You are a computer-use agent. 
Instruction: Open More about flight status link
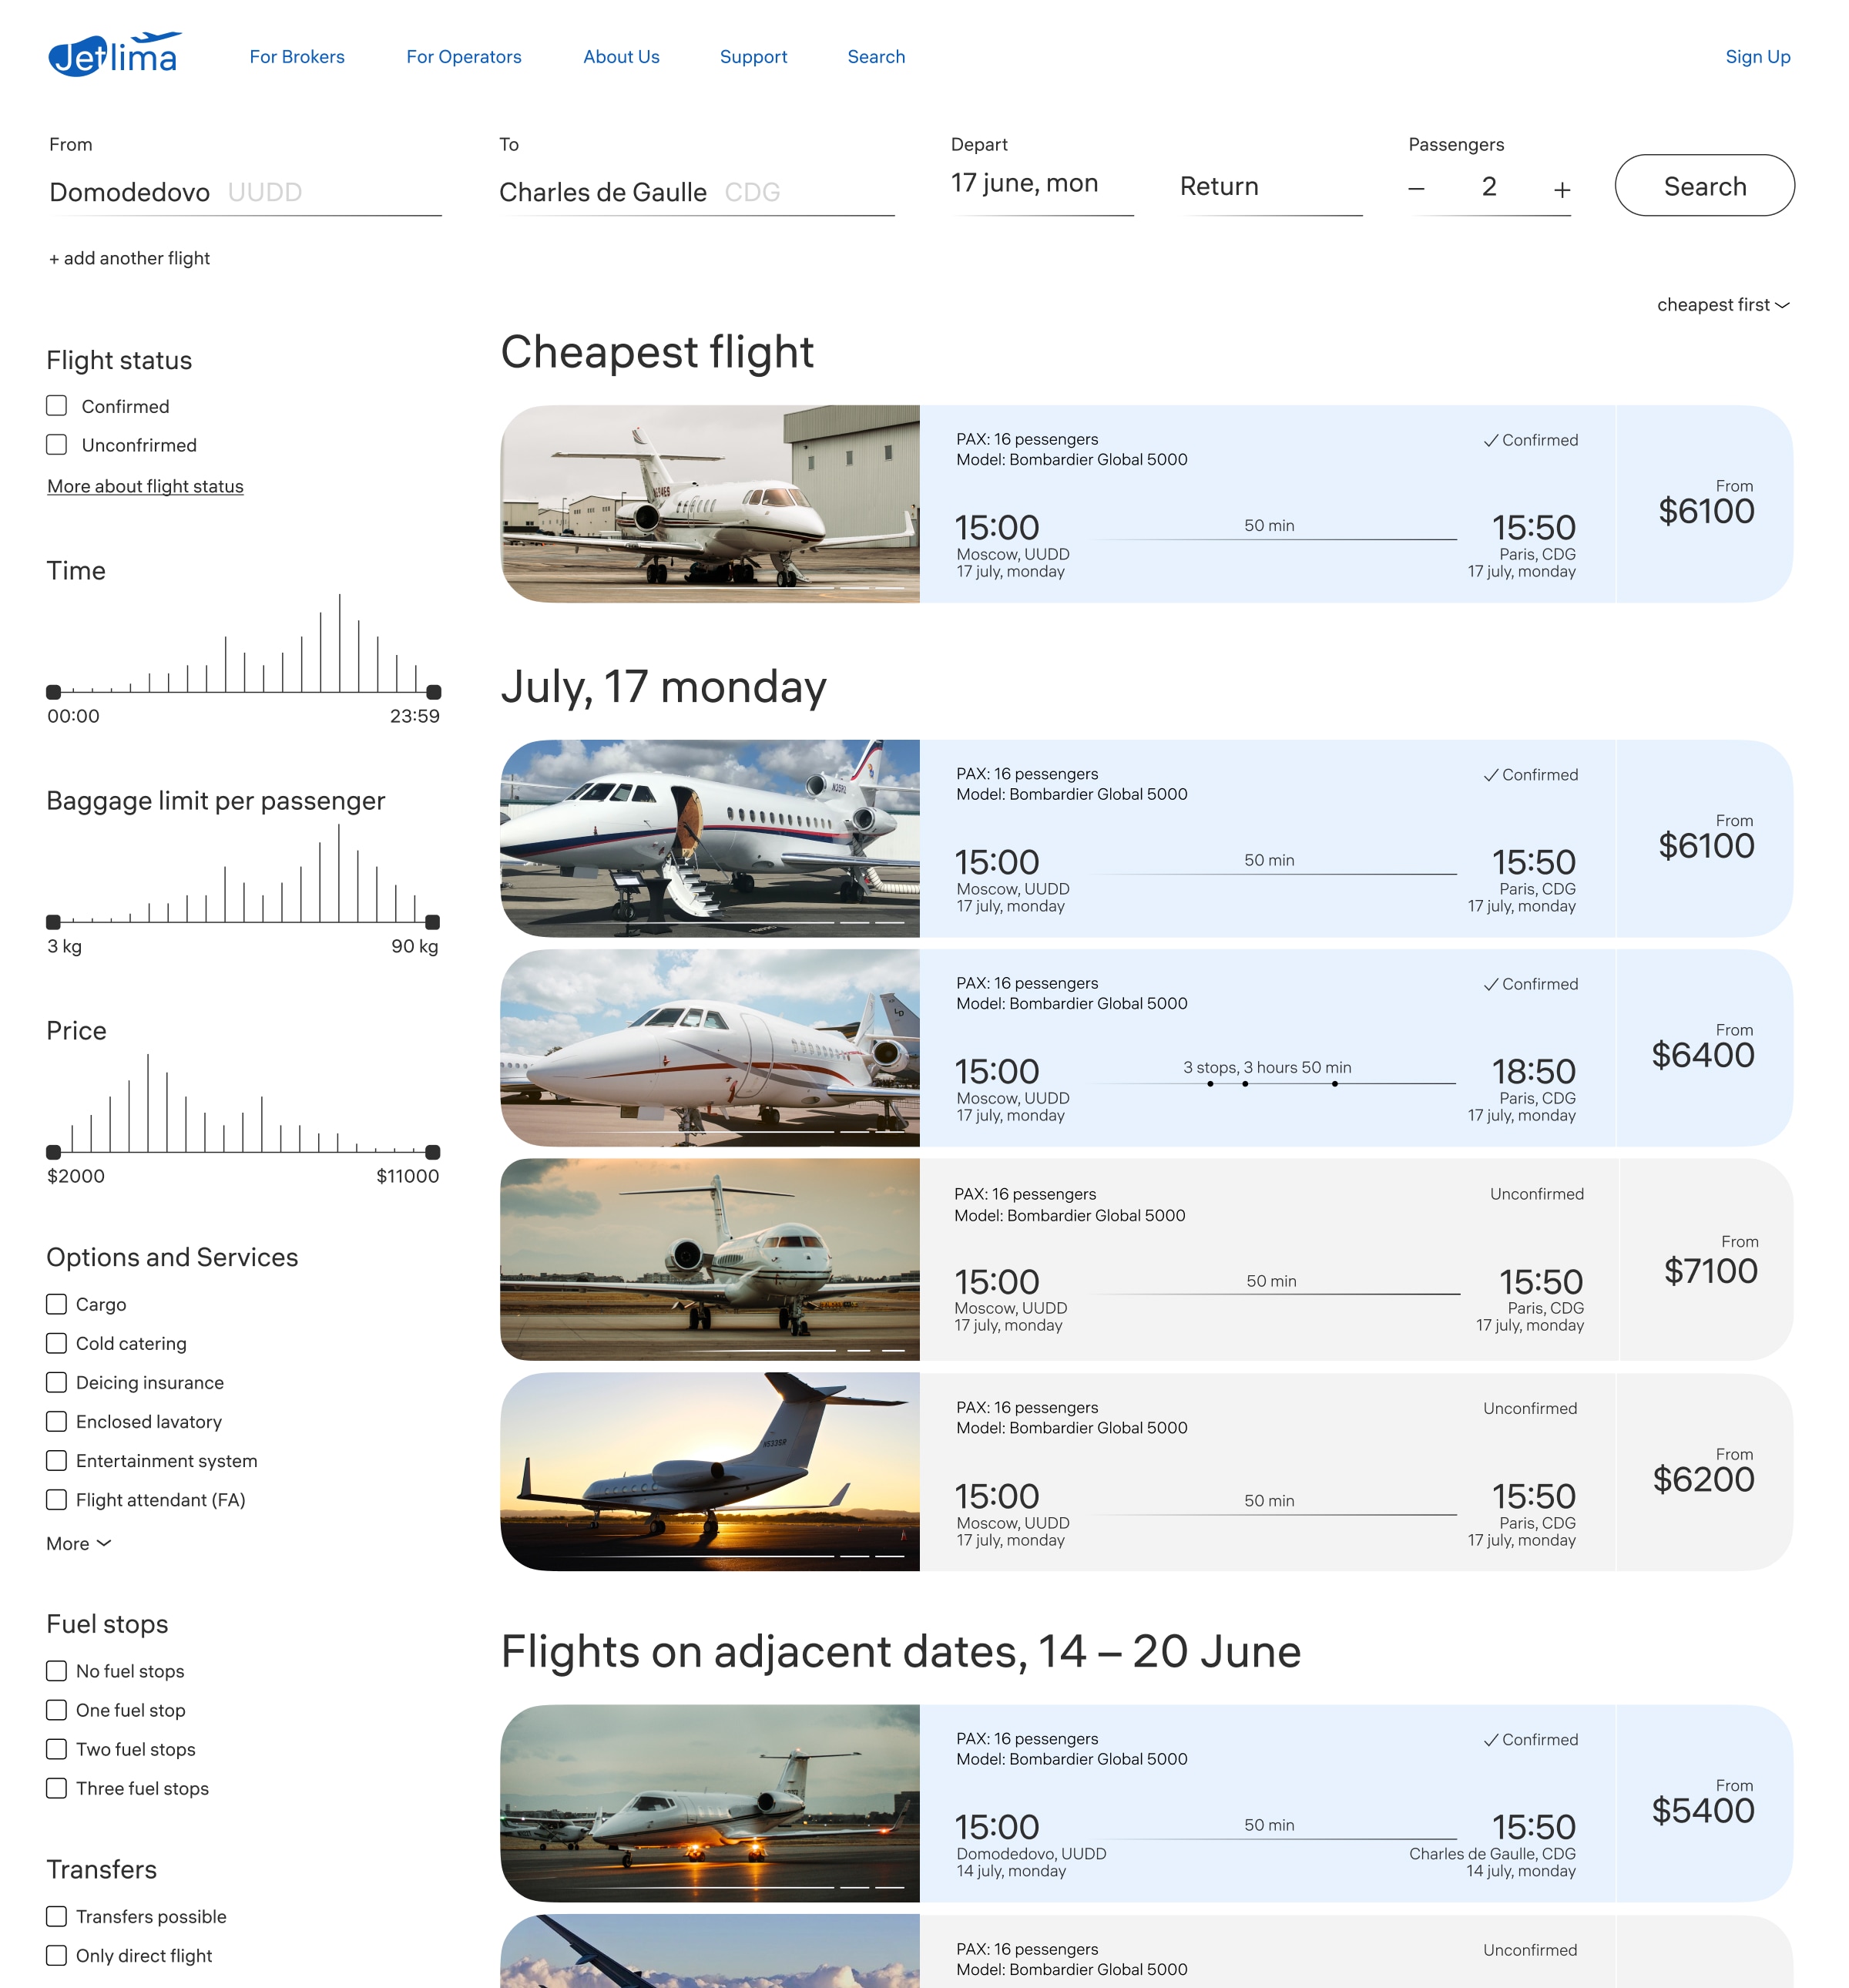[x=145, y=486]
